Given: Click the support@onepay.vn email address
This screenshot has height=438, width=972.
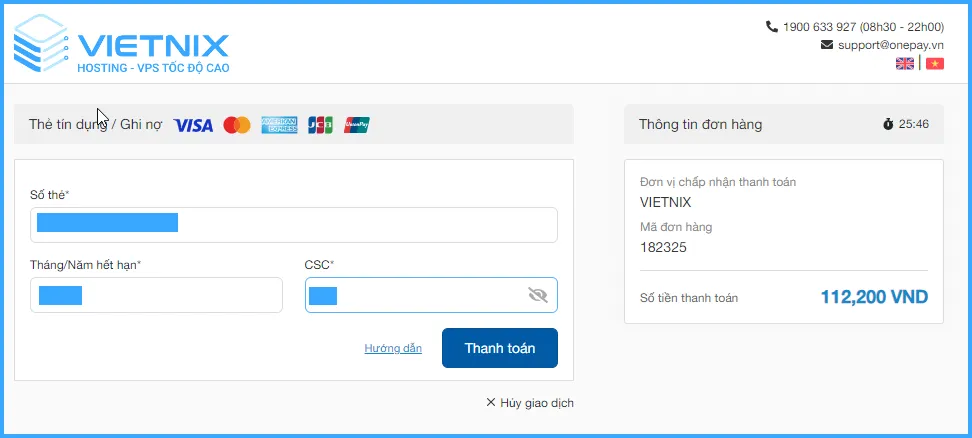Looking at the screenshot, I should tap(891, 45).
